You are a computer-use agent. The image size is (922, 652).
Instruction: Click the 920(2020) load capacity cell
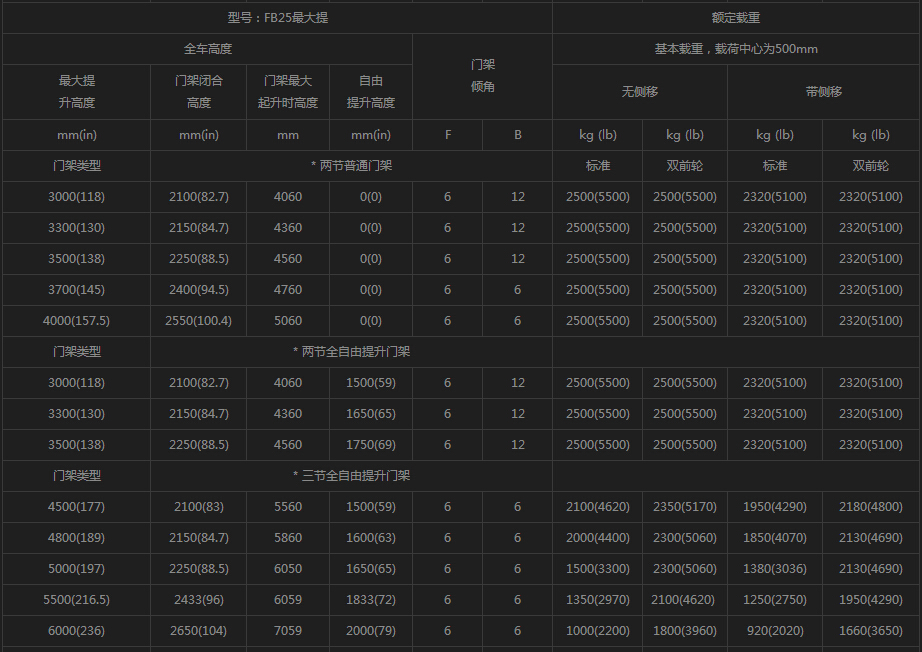(x=774, y=631)
